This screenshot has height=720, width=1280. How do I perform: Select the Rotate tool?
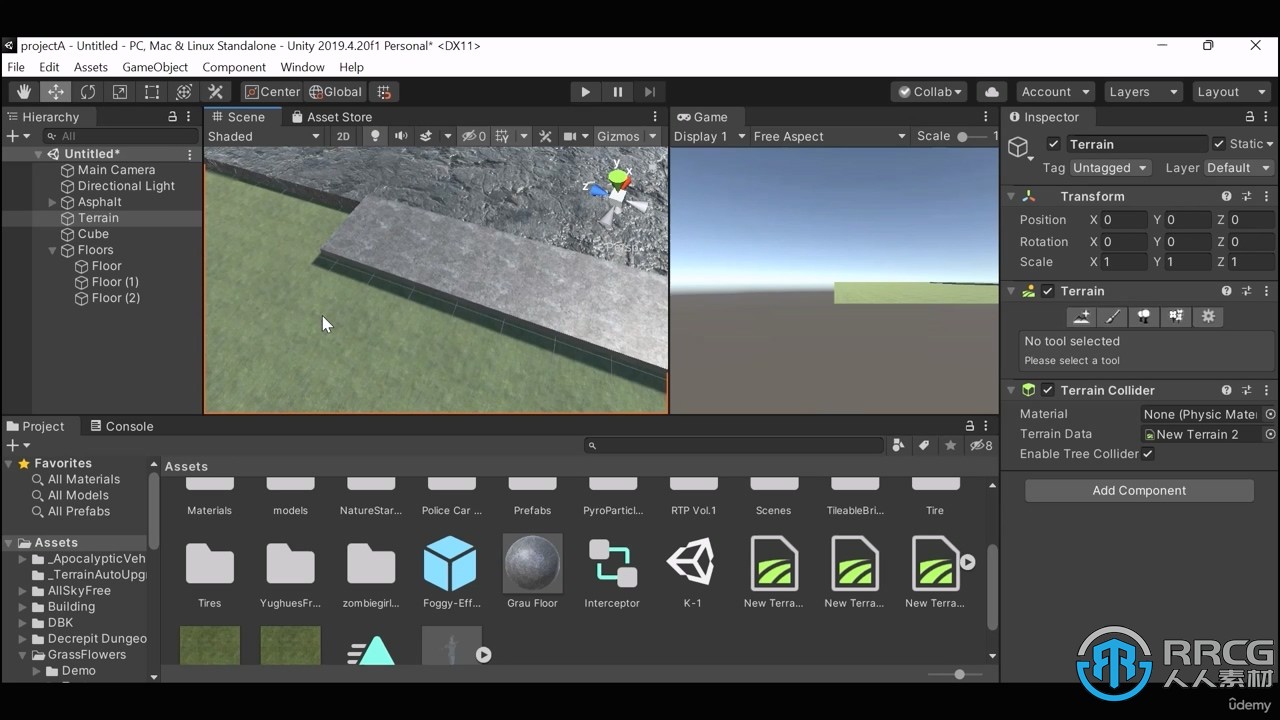pyautogui.click(x=87, y=92)
